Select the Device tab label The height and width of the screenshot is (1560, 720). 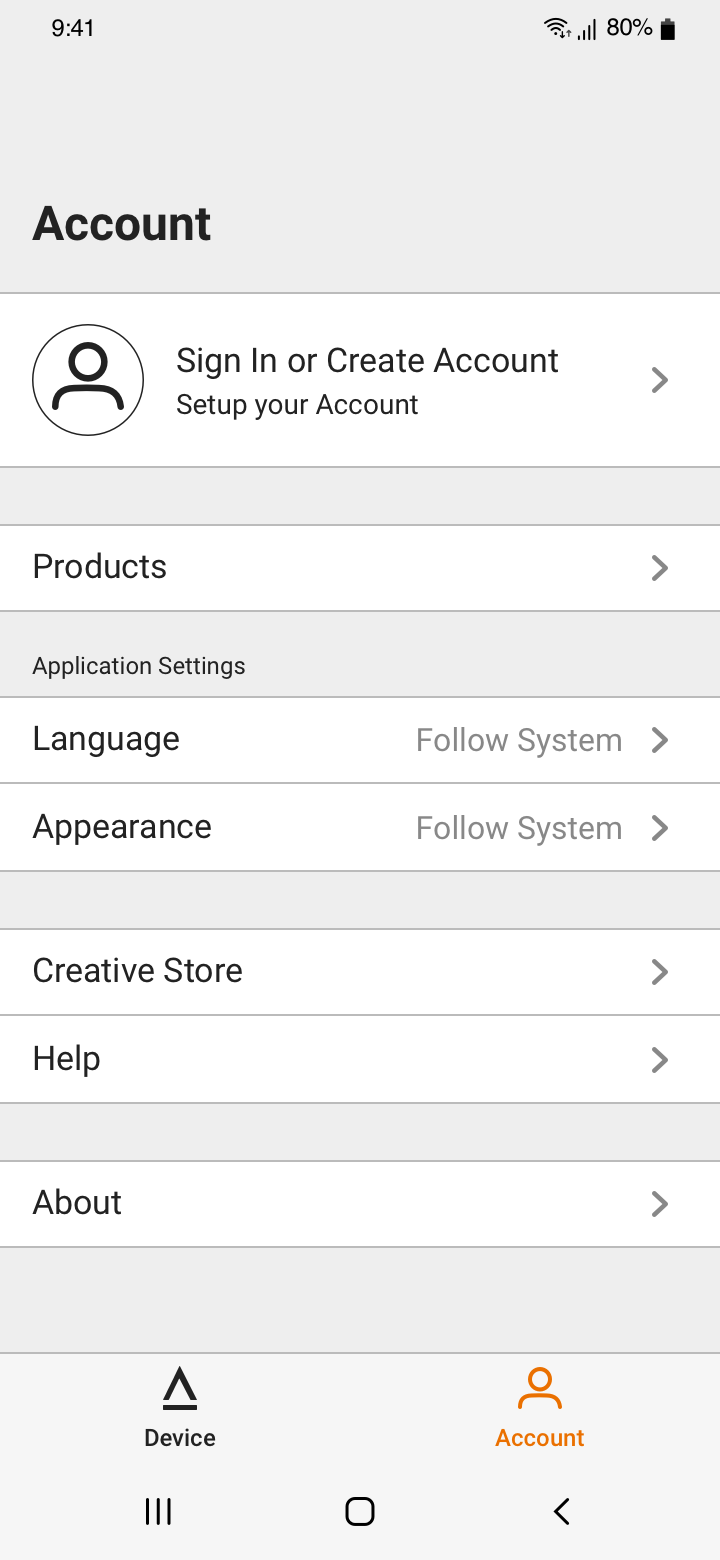tap(180, 1438)
